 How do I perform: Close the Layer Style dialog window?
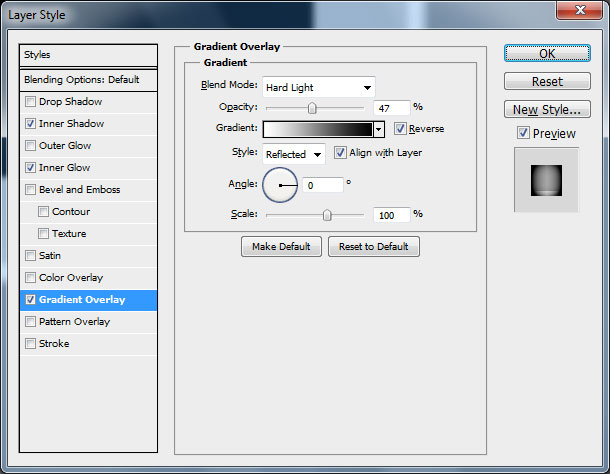point(585,15)
